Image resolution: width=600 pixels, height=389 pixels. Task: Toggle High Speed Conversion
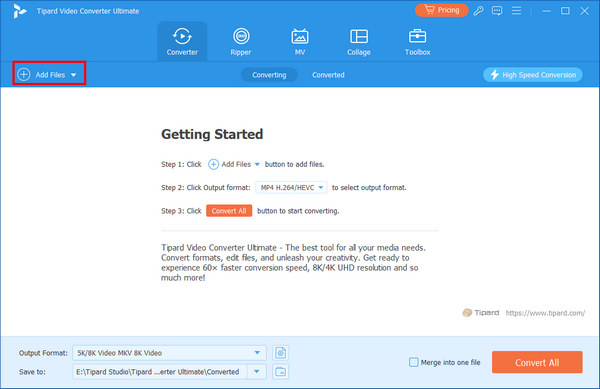(x=533, y=75)
